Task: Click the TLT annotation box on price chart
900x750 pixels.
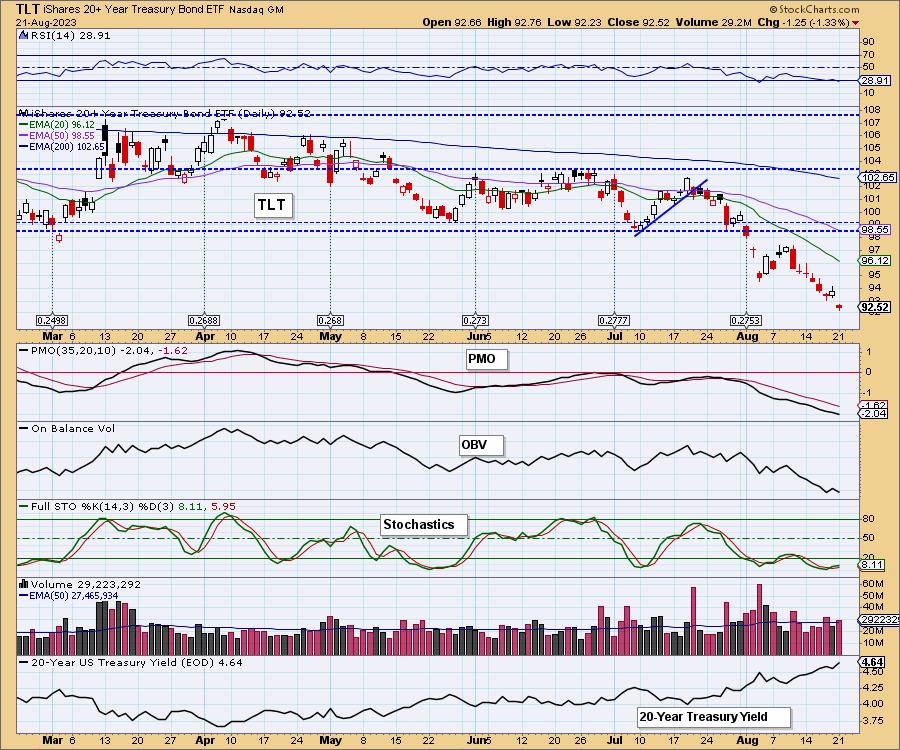Action: (x=272, y=205)
